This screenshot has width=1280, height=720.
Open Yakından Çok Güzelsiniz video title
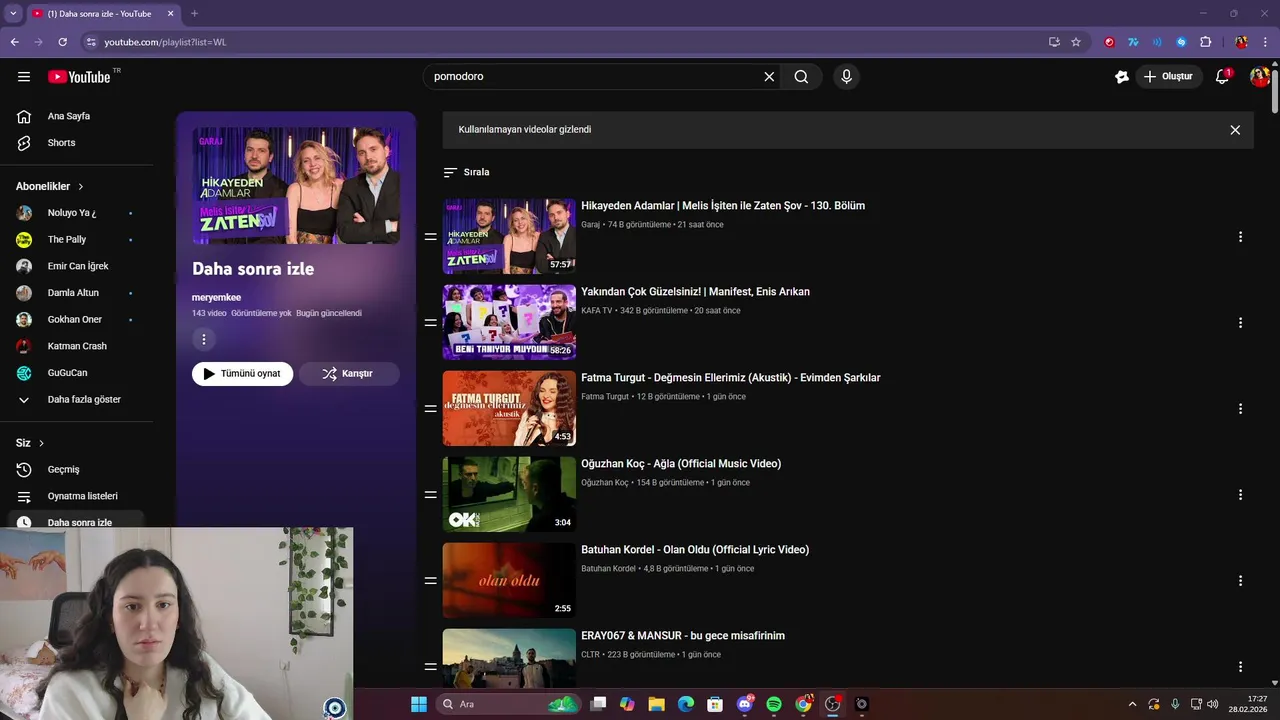click(695, 292)
